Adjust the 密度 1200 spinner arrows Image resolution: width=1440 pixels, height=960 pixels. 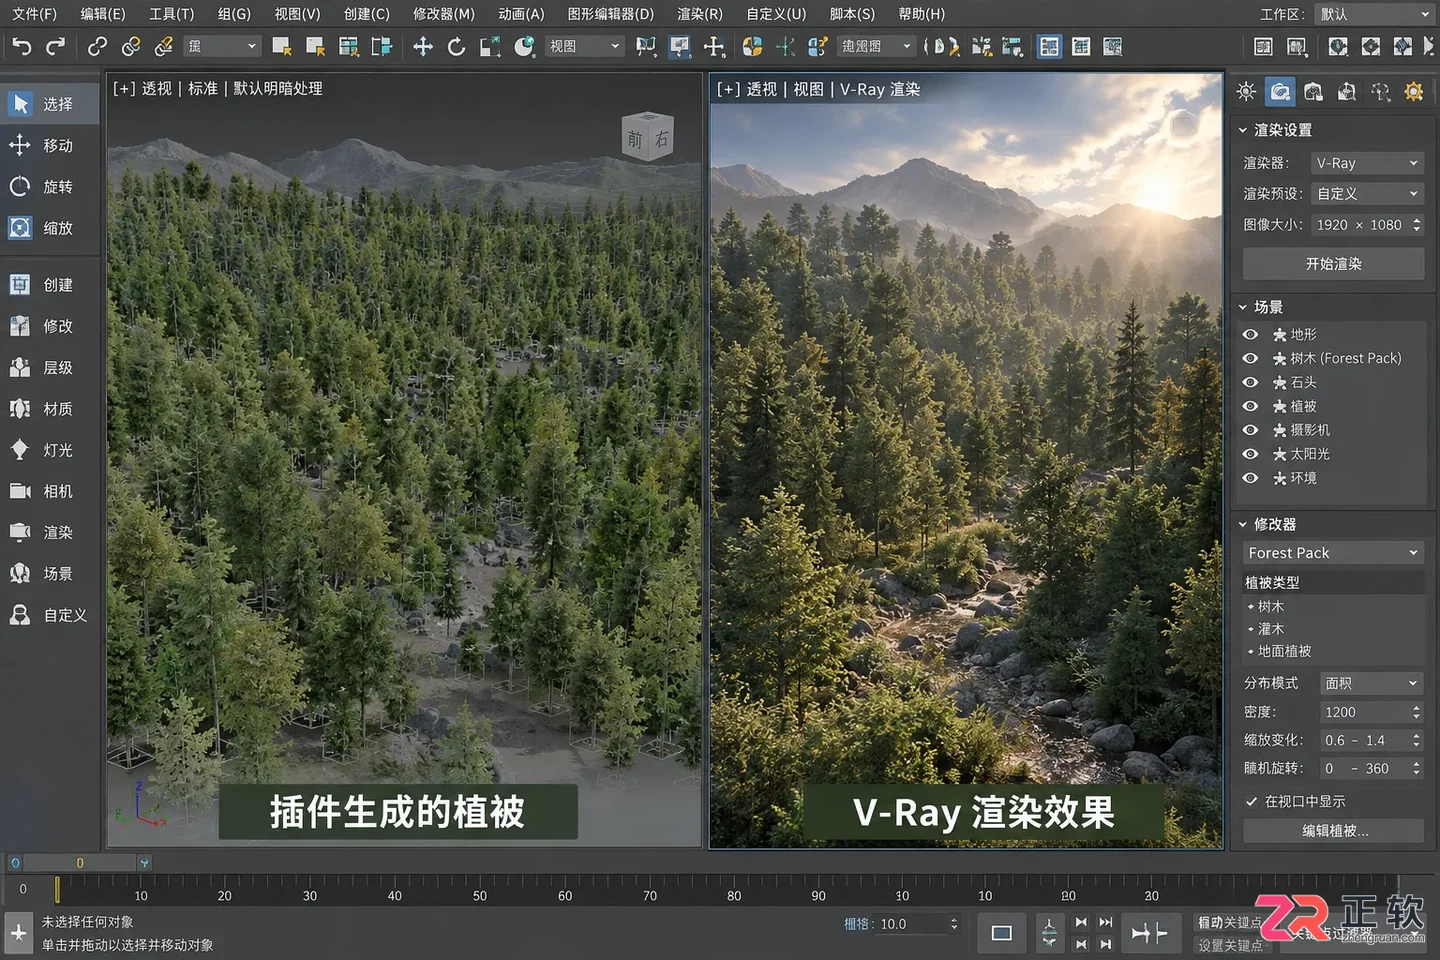(1416, 712)
